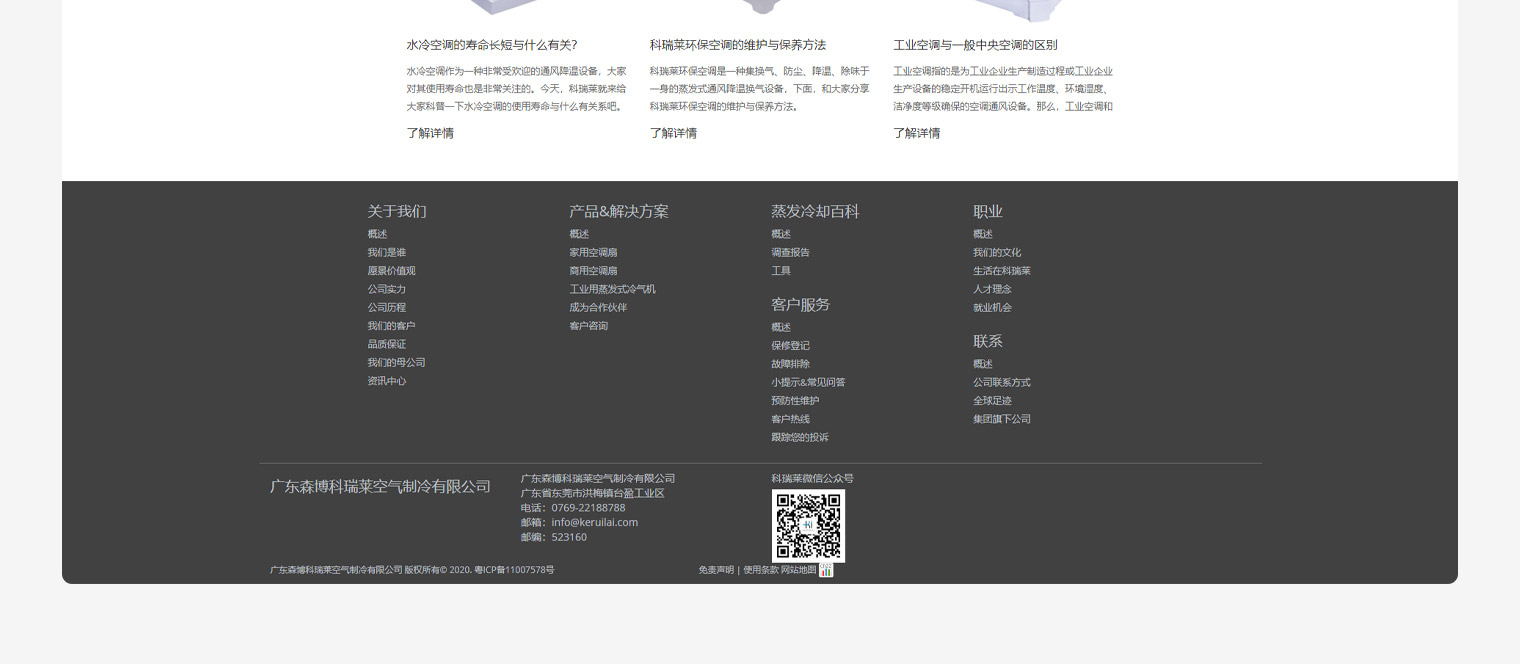This screenshot has height=664, width=1520.
Task: Click the 产品&解决方案 footer heading
Action: pyautogui.click(x=618, y=212)
